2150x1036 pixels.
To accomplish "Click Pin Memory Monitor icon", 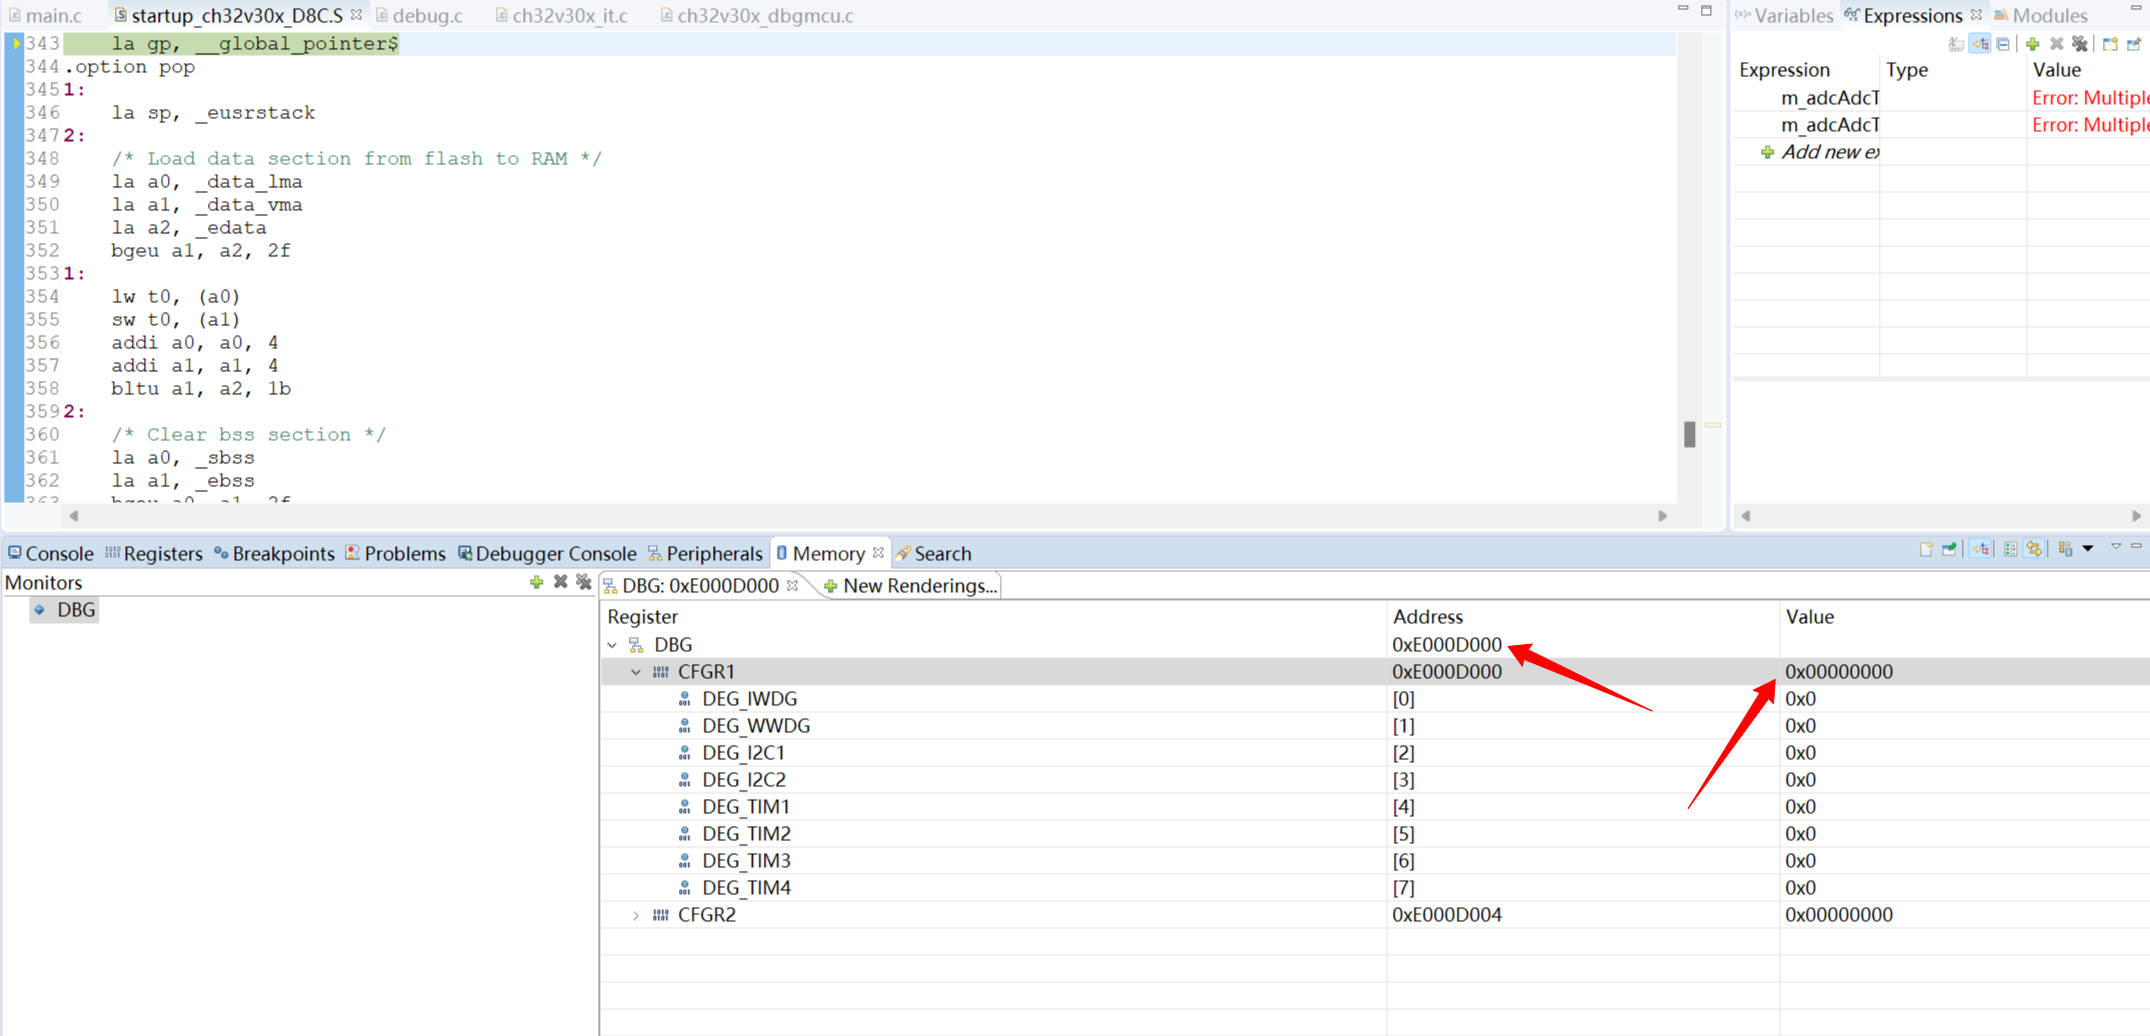I will 1950,550.
